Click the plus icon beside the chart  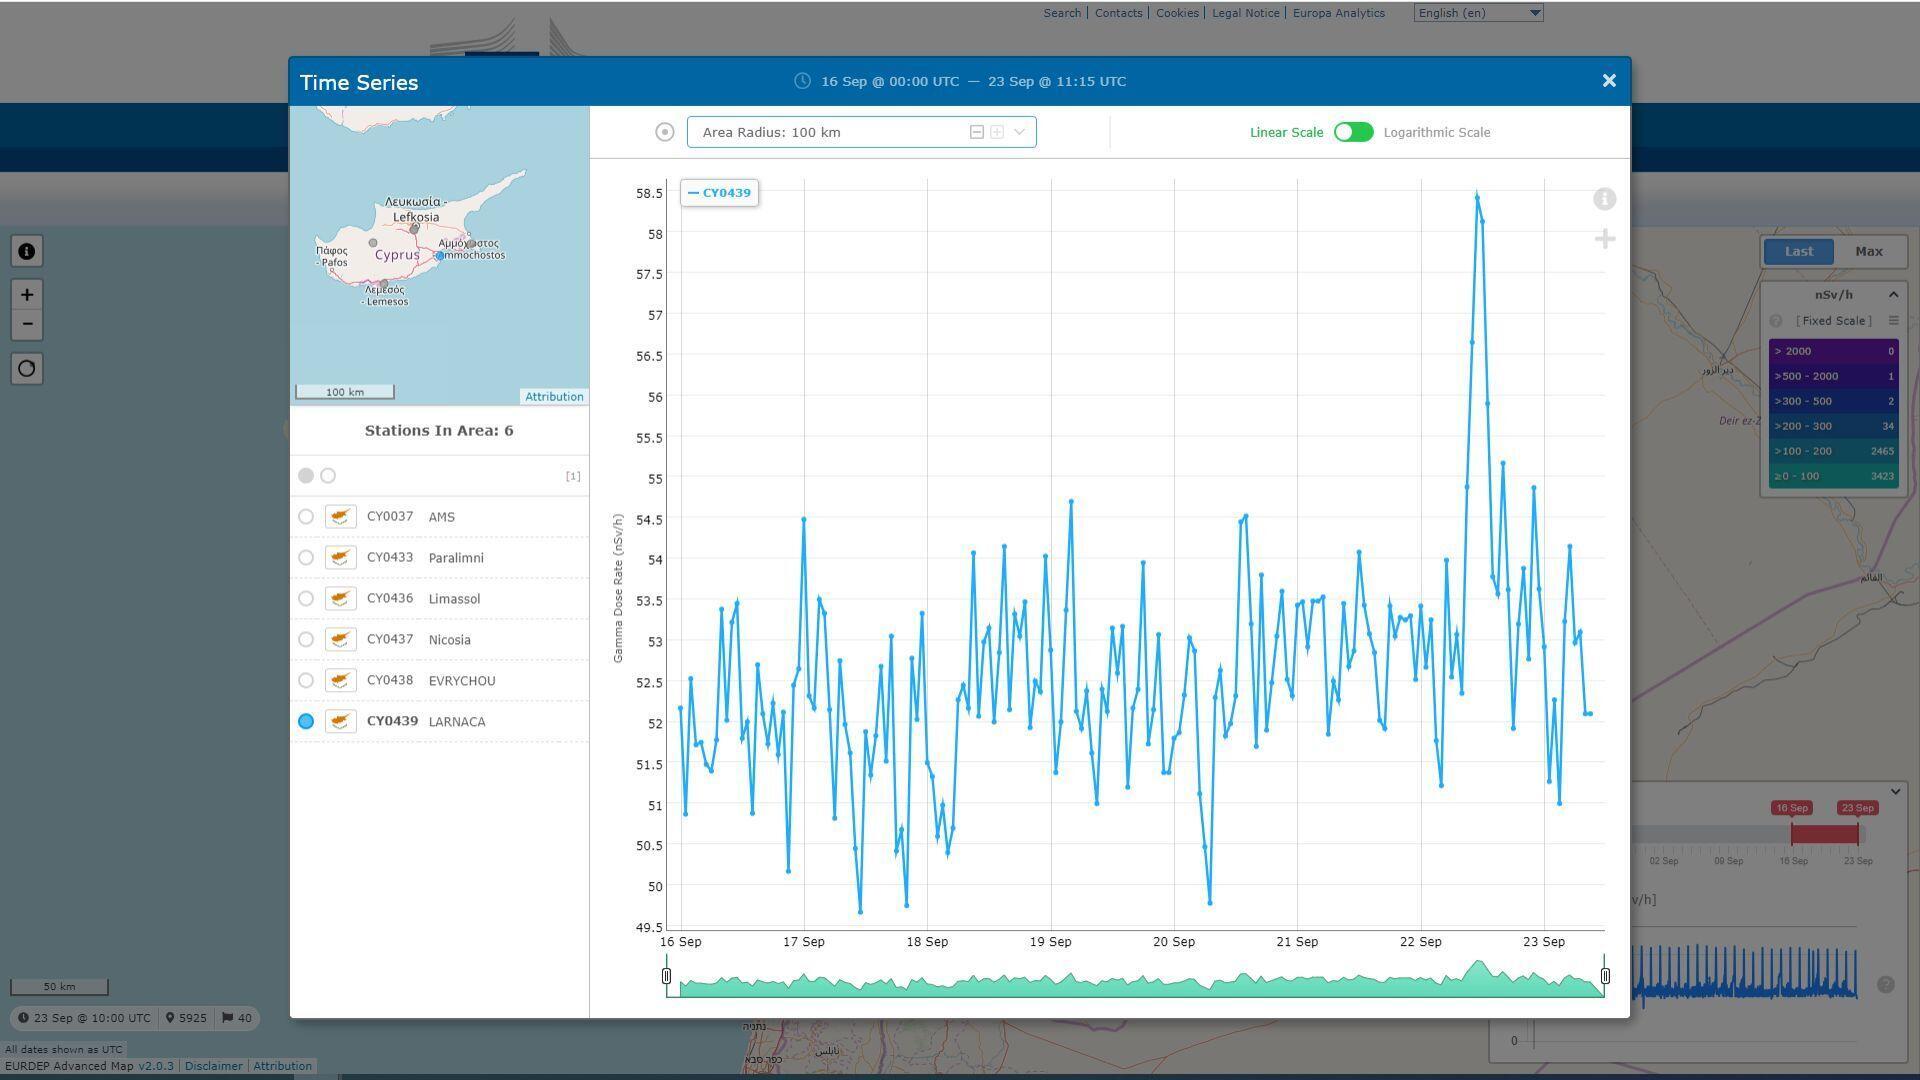[x=1604, y=239]
